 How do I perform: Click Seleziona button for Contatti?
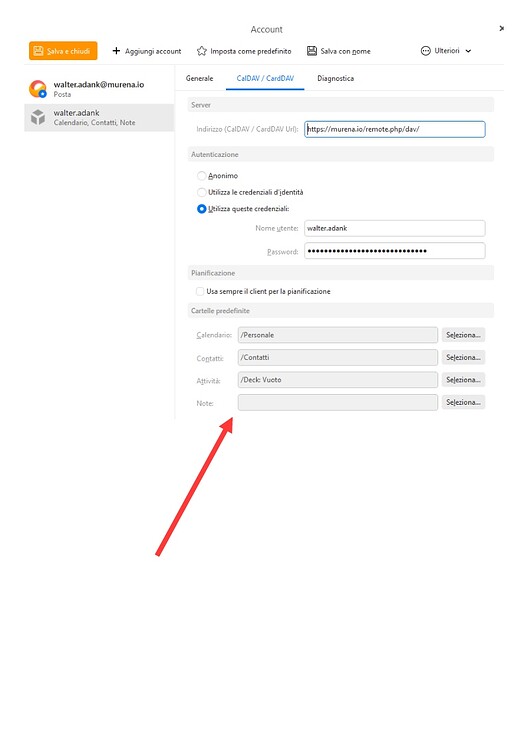(463, 357)
